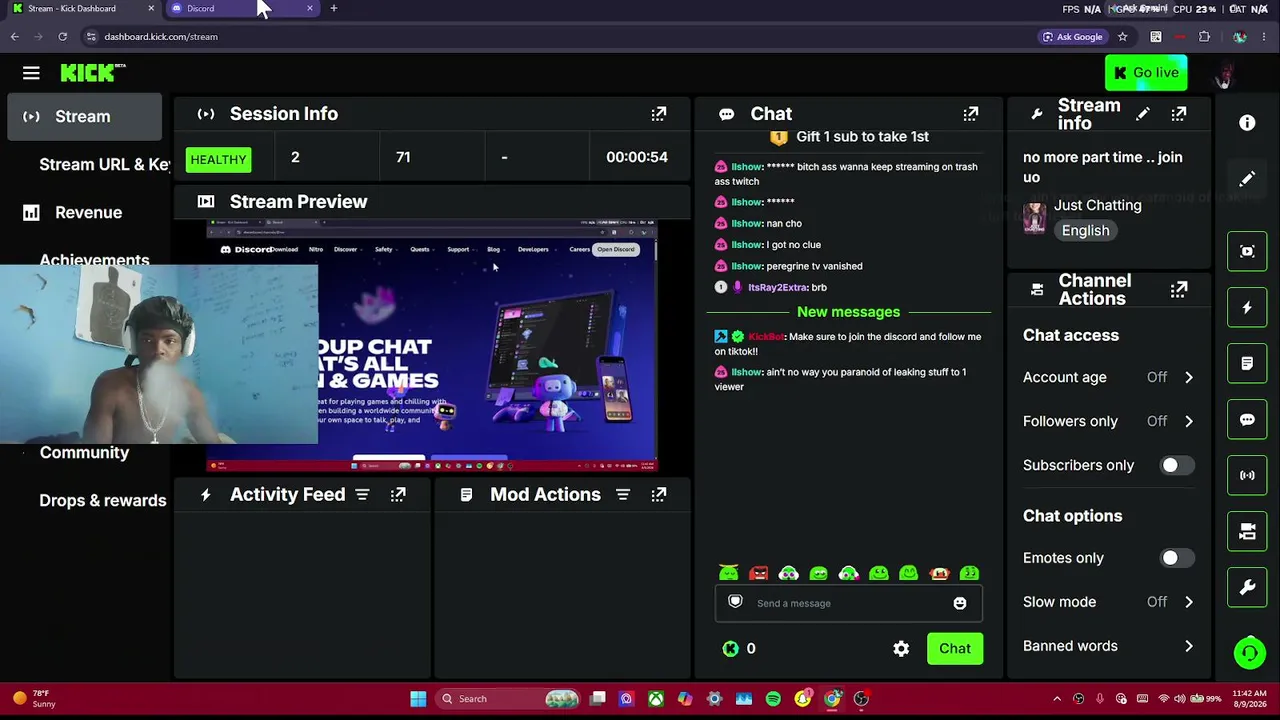Click the 00:00:54 session timer

click(x=637, y=157)
